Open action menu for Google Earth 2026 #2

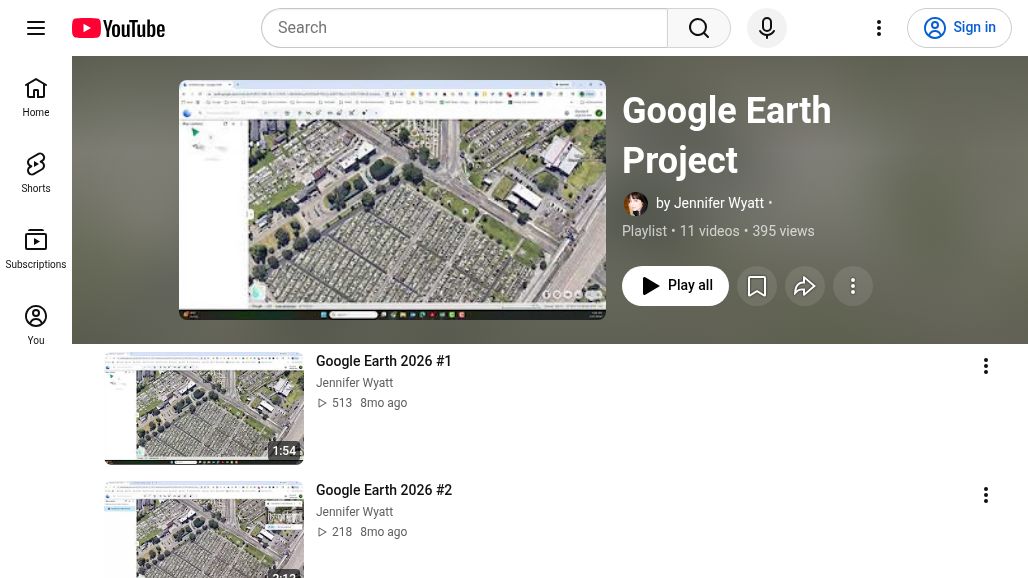pos(985,495)
